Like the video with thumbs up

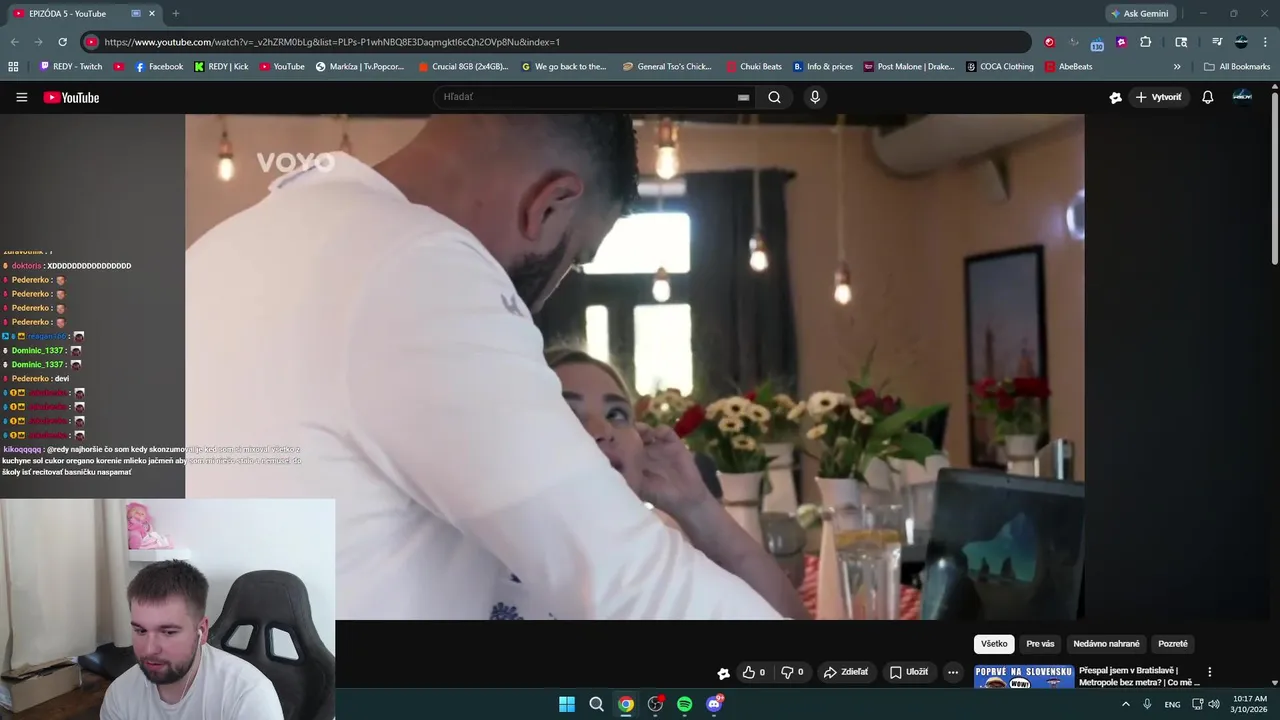click(754, 672)
